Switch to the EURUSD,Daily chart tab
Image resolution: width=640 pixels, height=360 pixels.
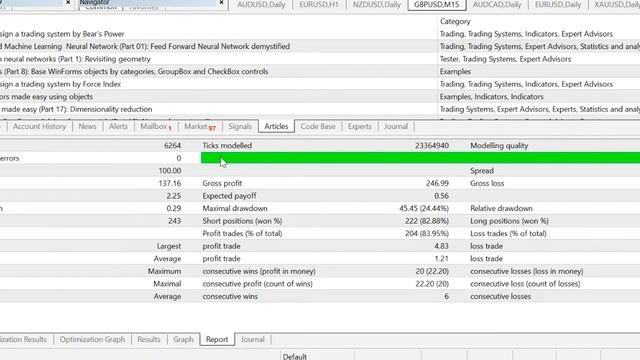click(x=558, y=5)
